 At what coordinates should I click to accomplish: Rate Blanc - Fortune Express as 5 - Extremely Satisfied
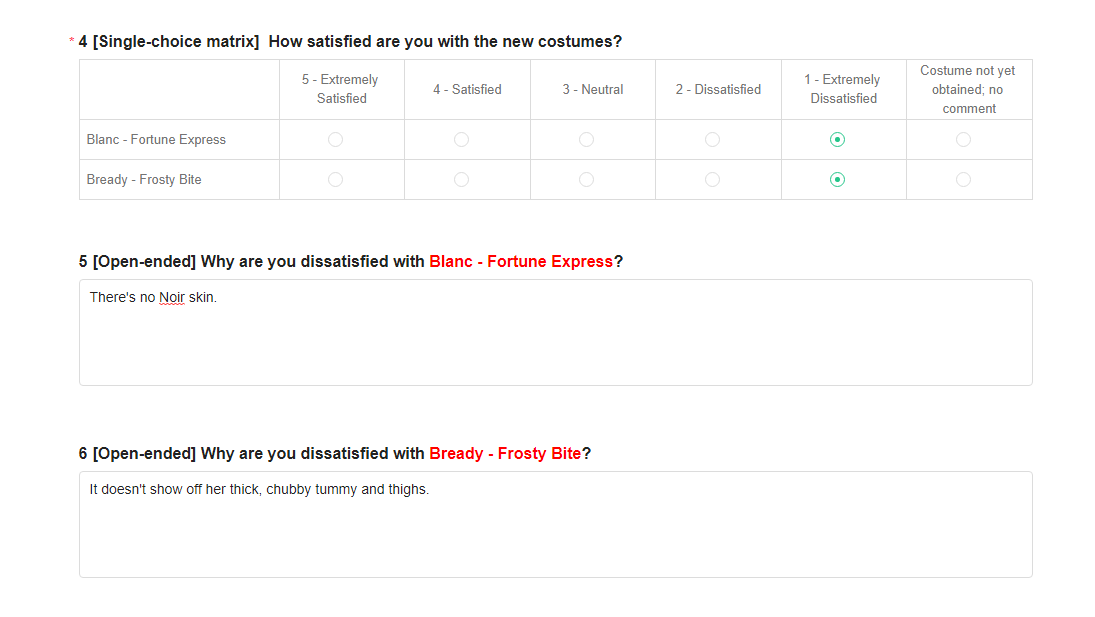[335, 140]
